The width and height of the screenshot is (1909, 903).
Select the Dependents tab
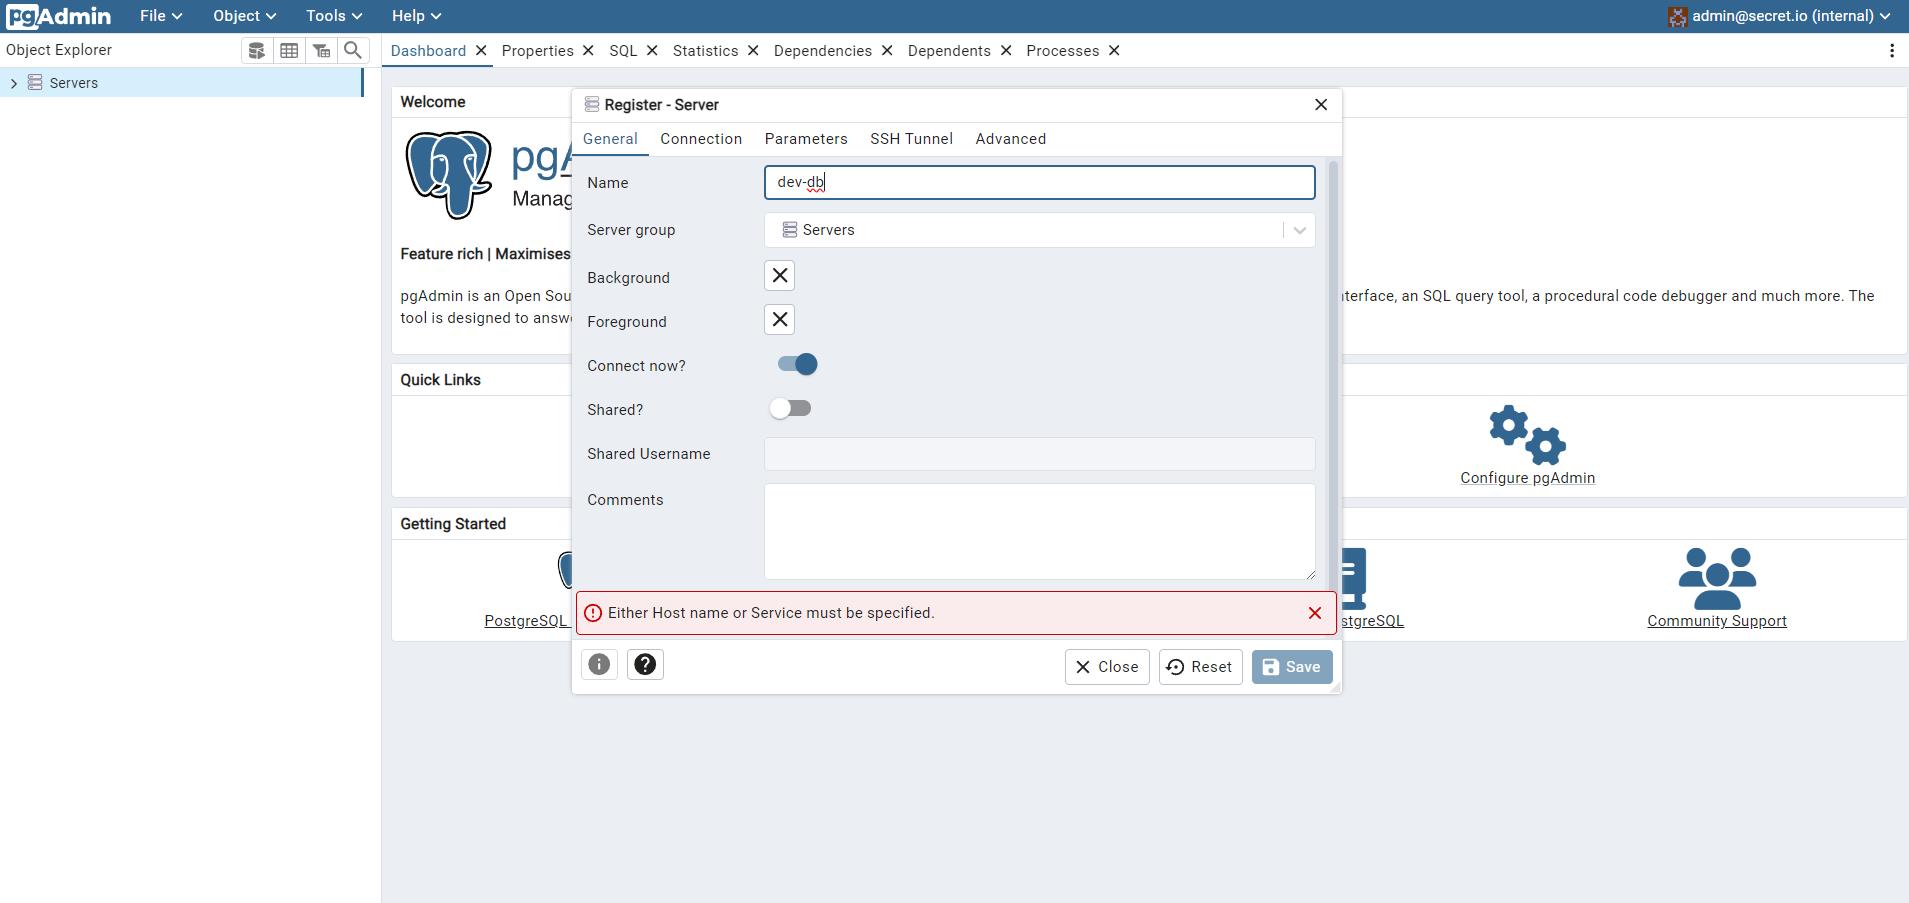[949, 51]
